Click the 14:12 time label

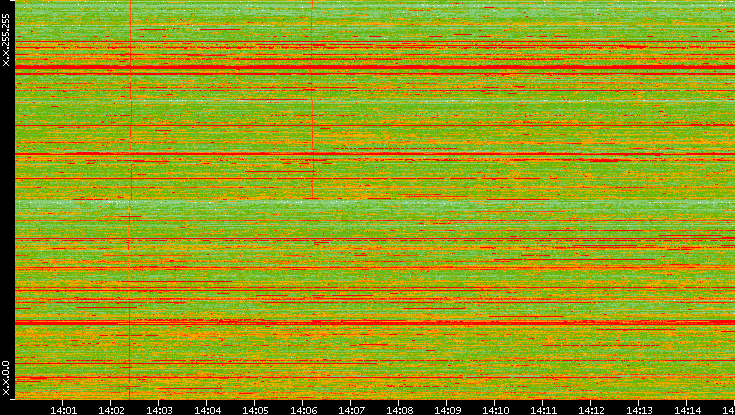tap(591, 411)
